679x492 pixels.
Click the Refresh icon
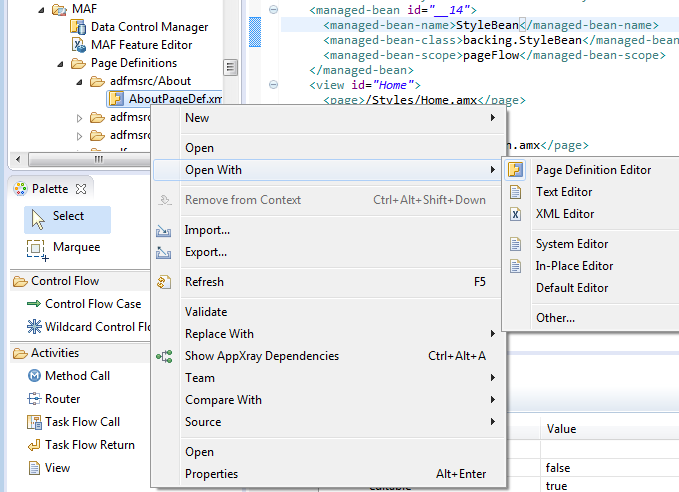pyautogui.click(x=164, y=282)
